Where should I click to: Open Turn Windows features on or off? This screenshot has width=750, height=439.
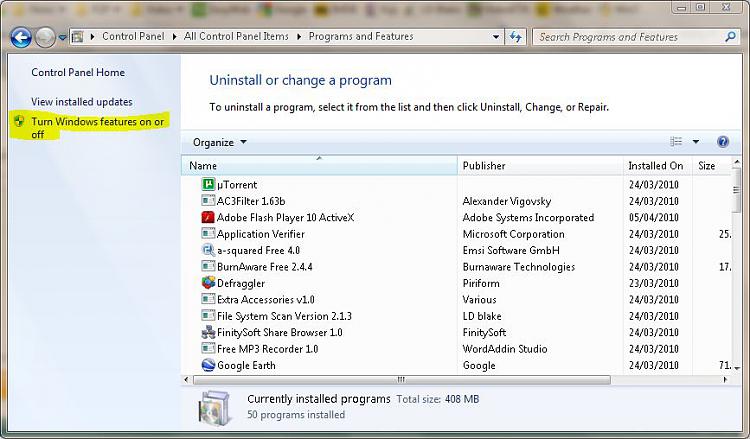(x=98, y=128)
